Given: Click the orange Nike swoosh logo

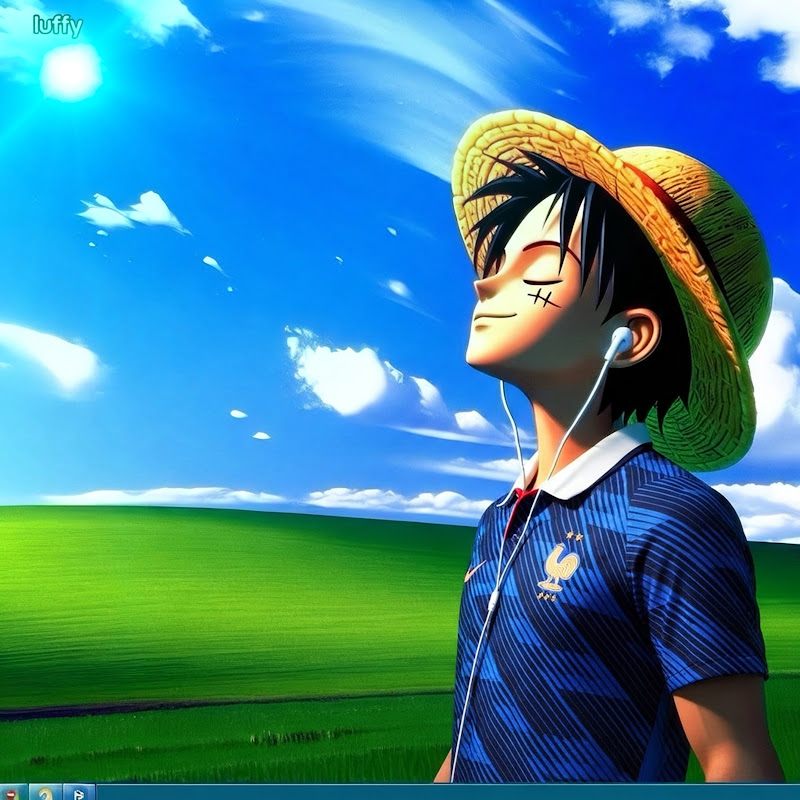Looking at the screenshot, I should click(474, 570).
